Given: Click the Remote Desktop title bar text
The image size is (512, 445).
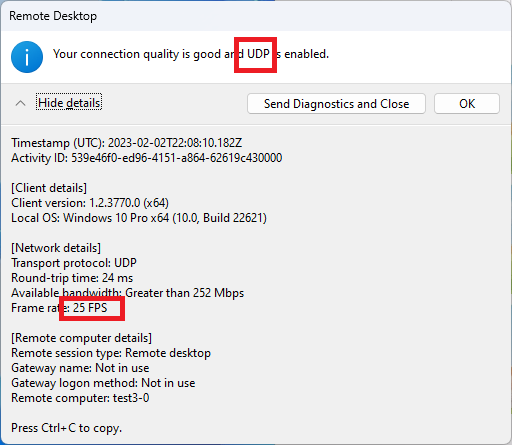Looking at the screenshot, I should [x=53, y=16].
